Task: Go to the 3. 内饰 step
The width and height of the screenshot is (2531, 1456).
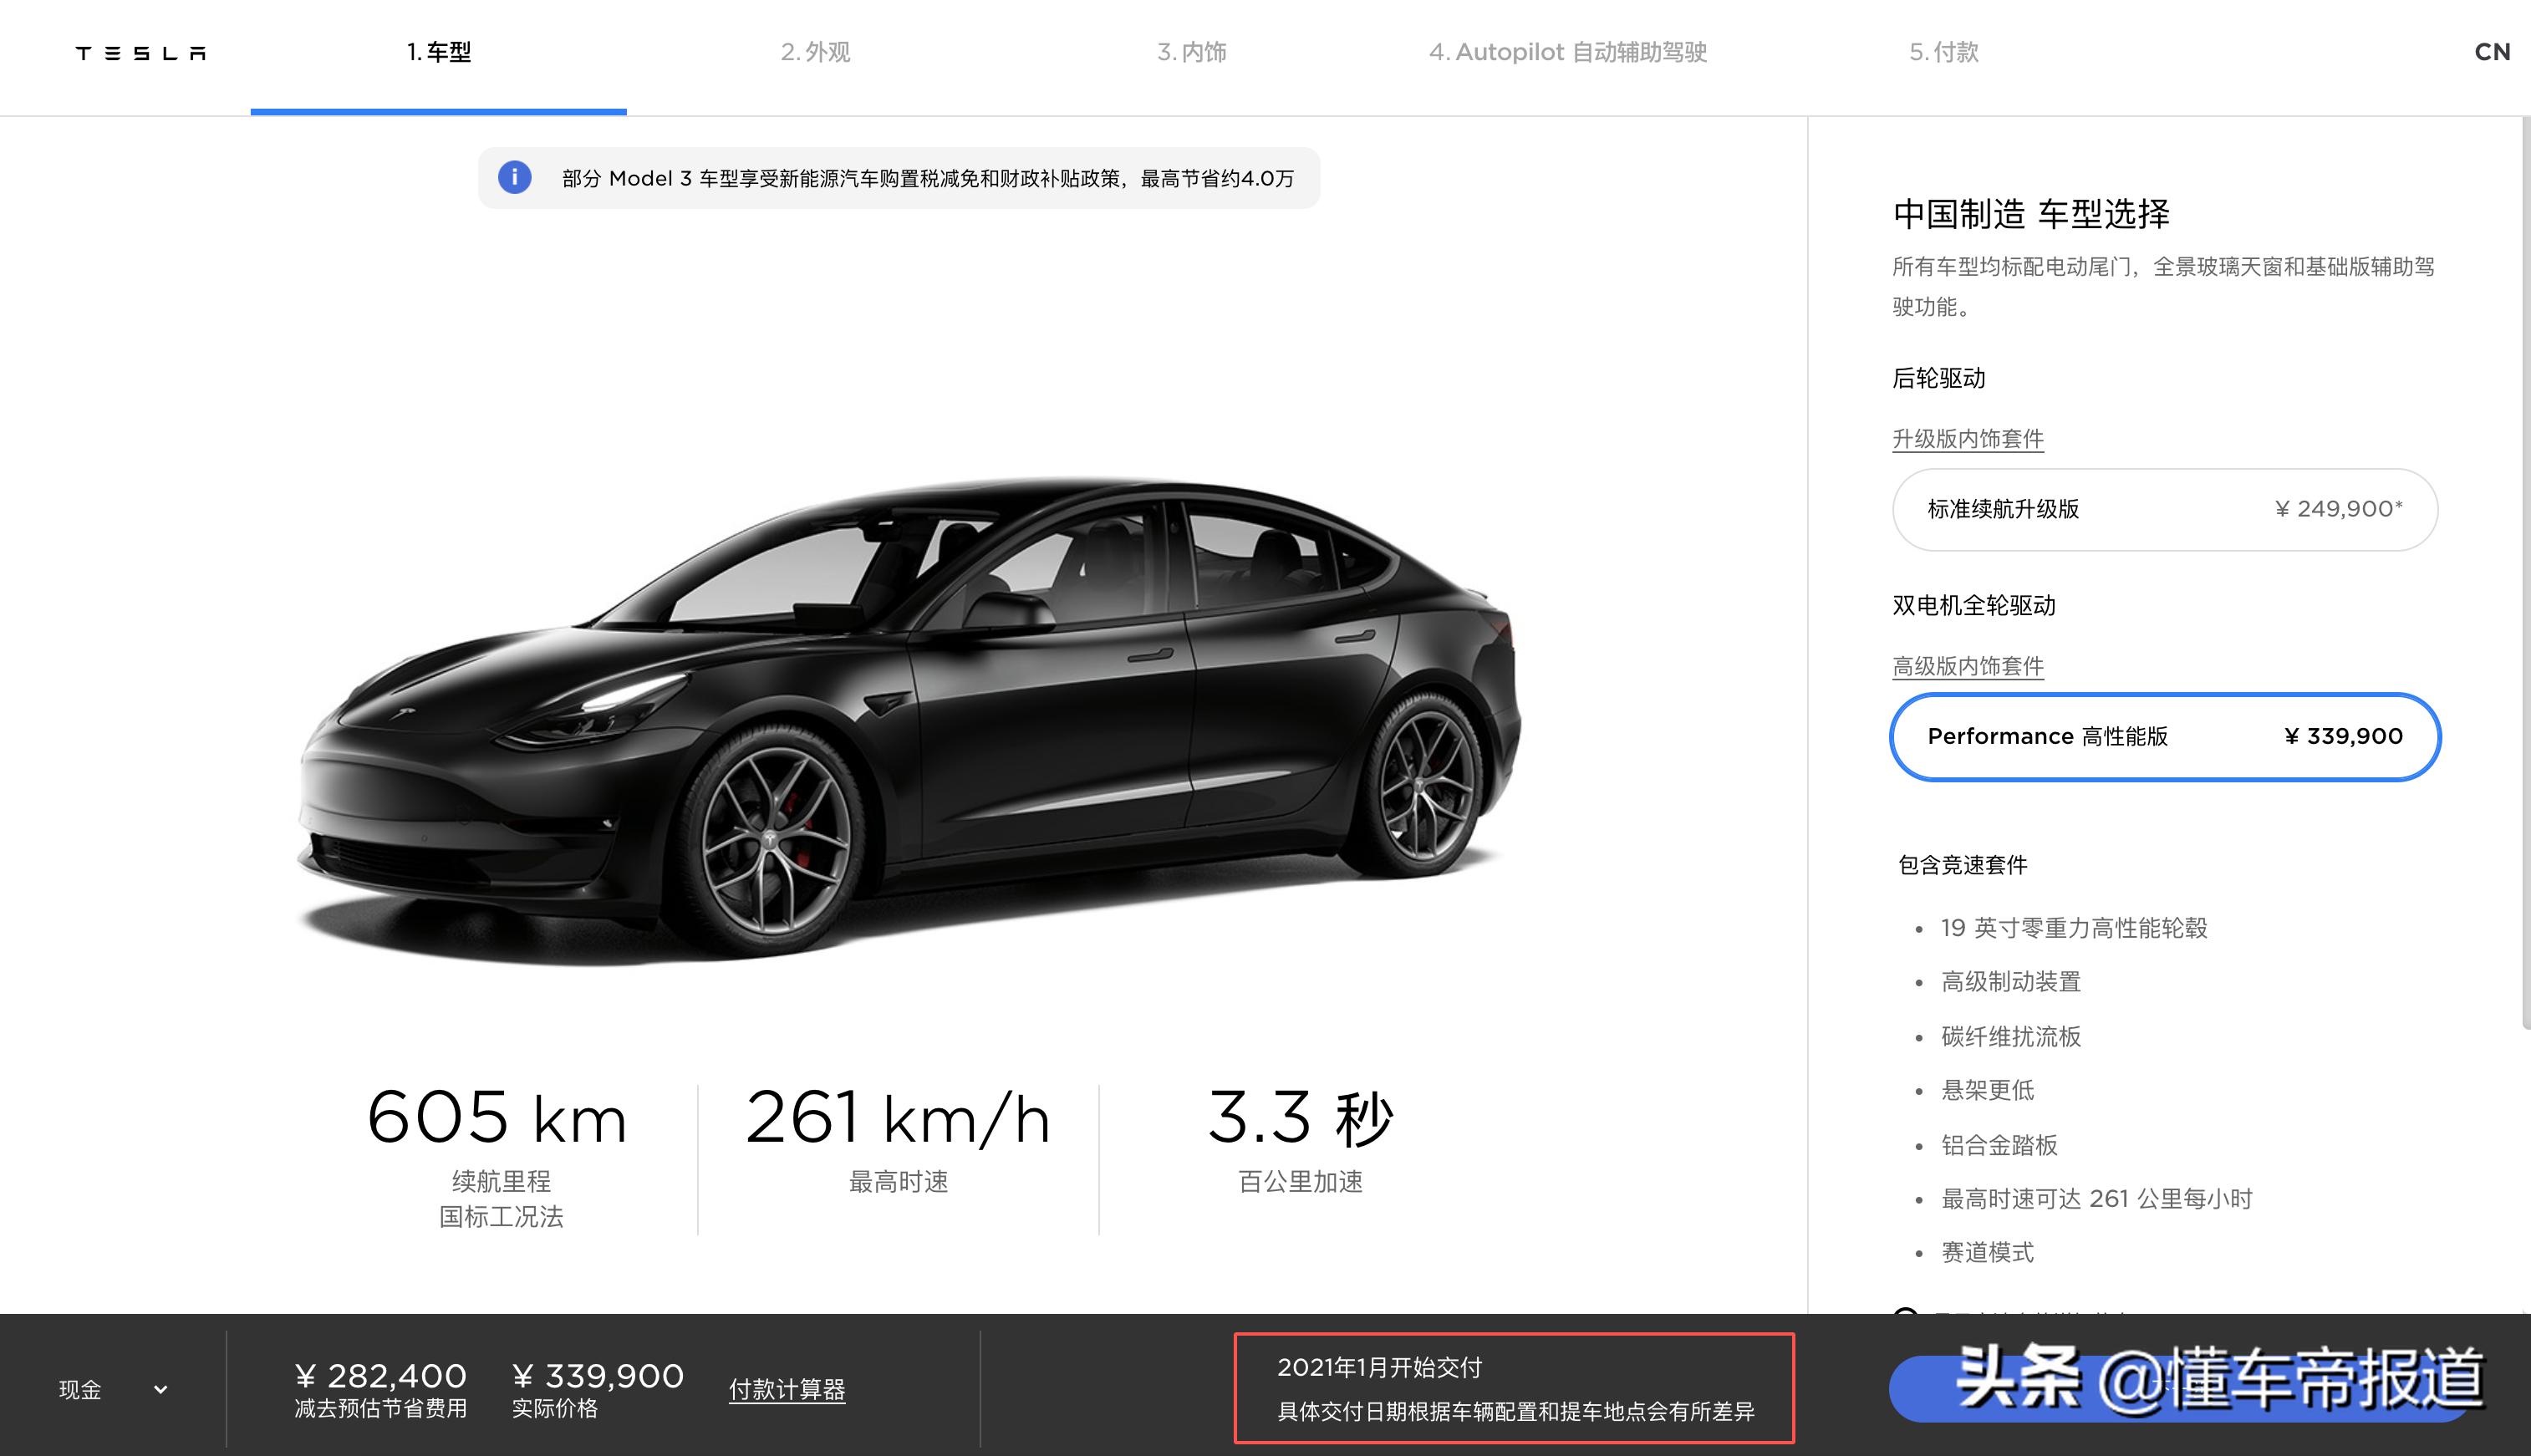Action: pos(1191,52)
